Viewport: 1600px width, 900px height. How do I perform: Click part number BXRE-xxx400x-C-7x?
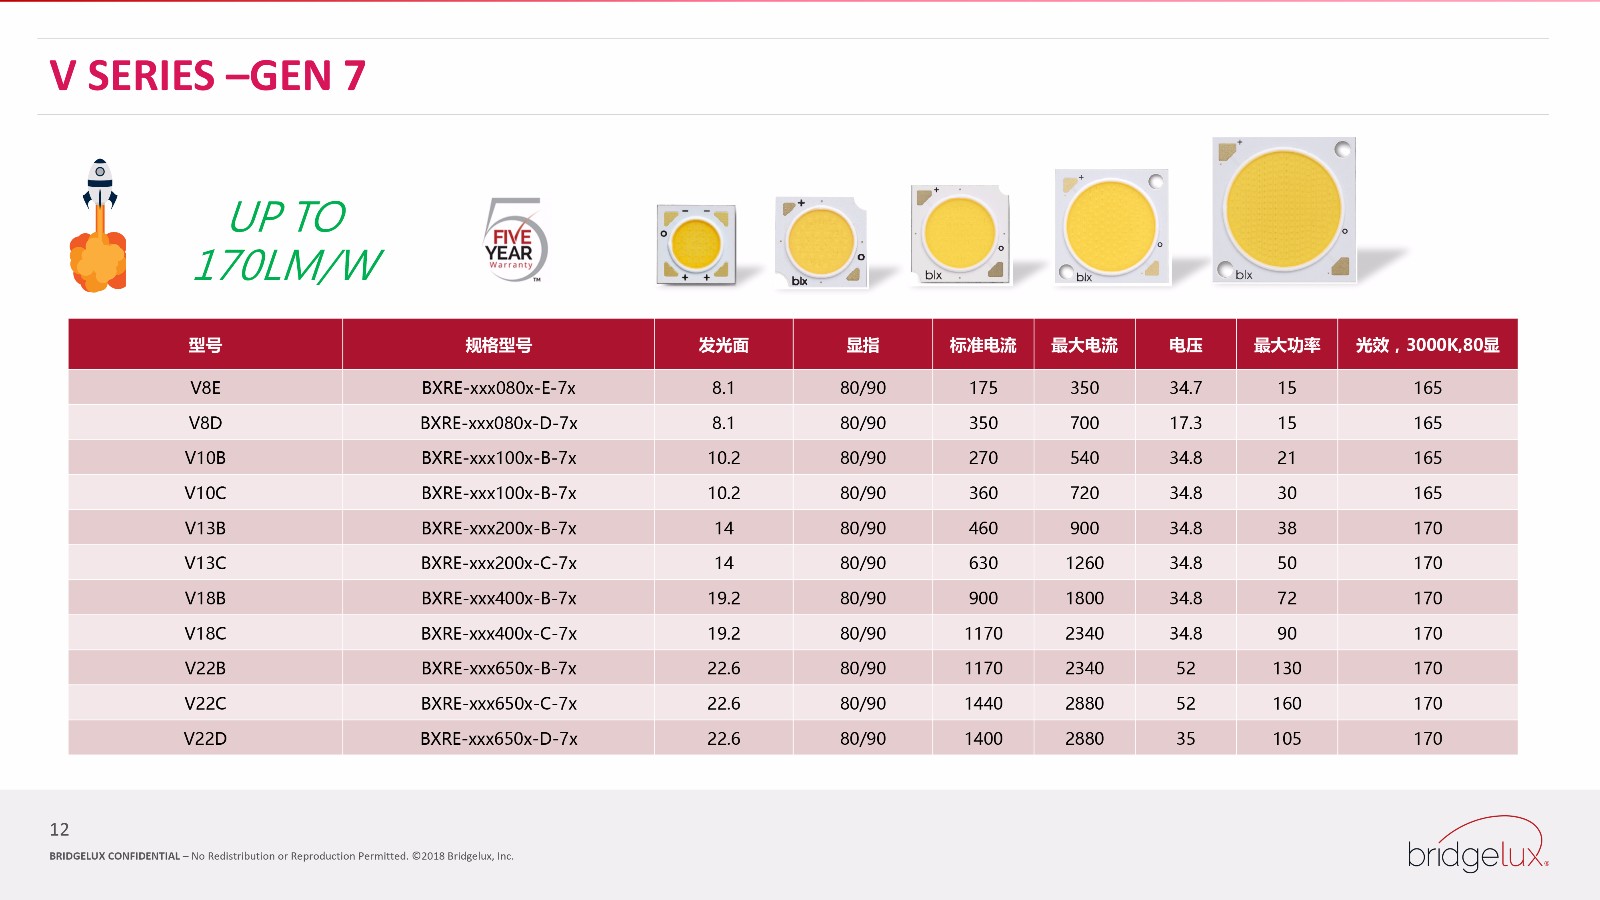498,633
